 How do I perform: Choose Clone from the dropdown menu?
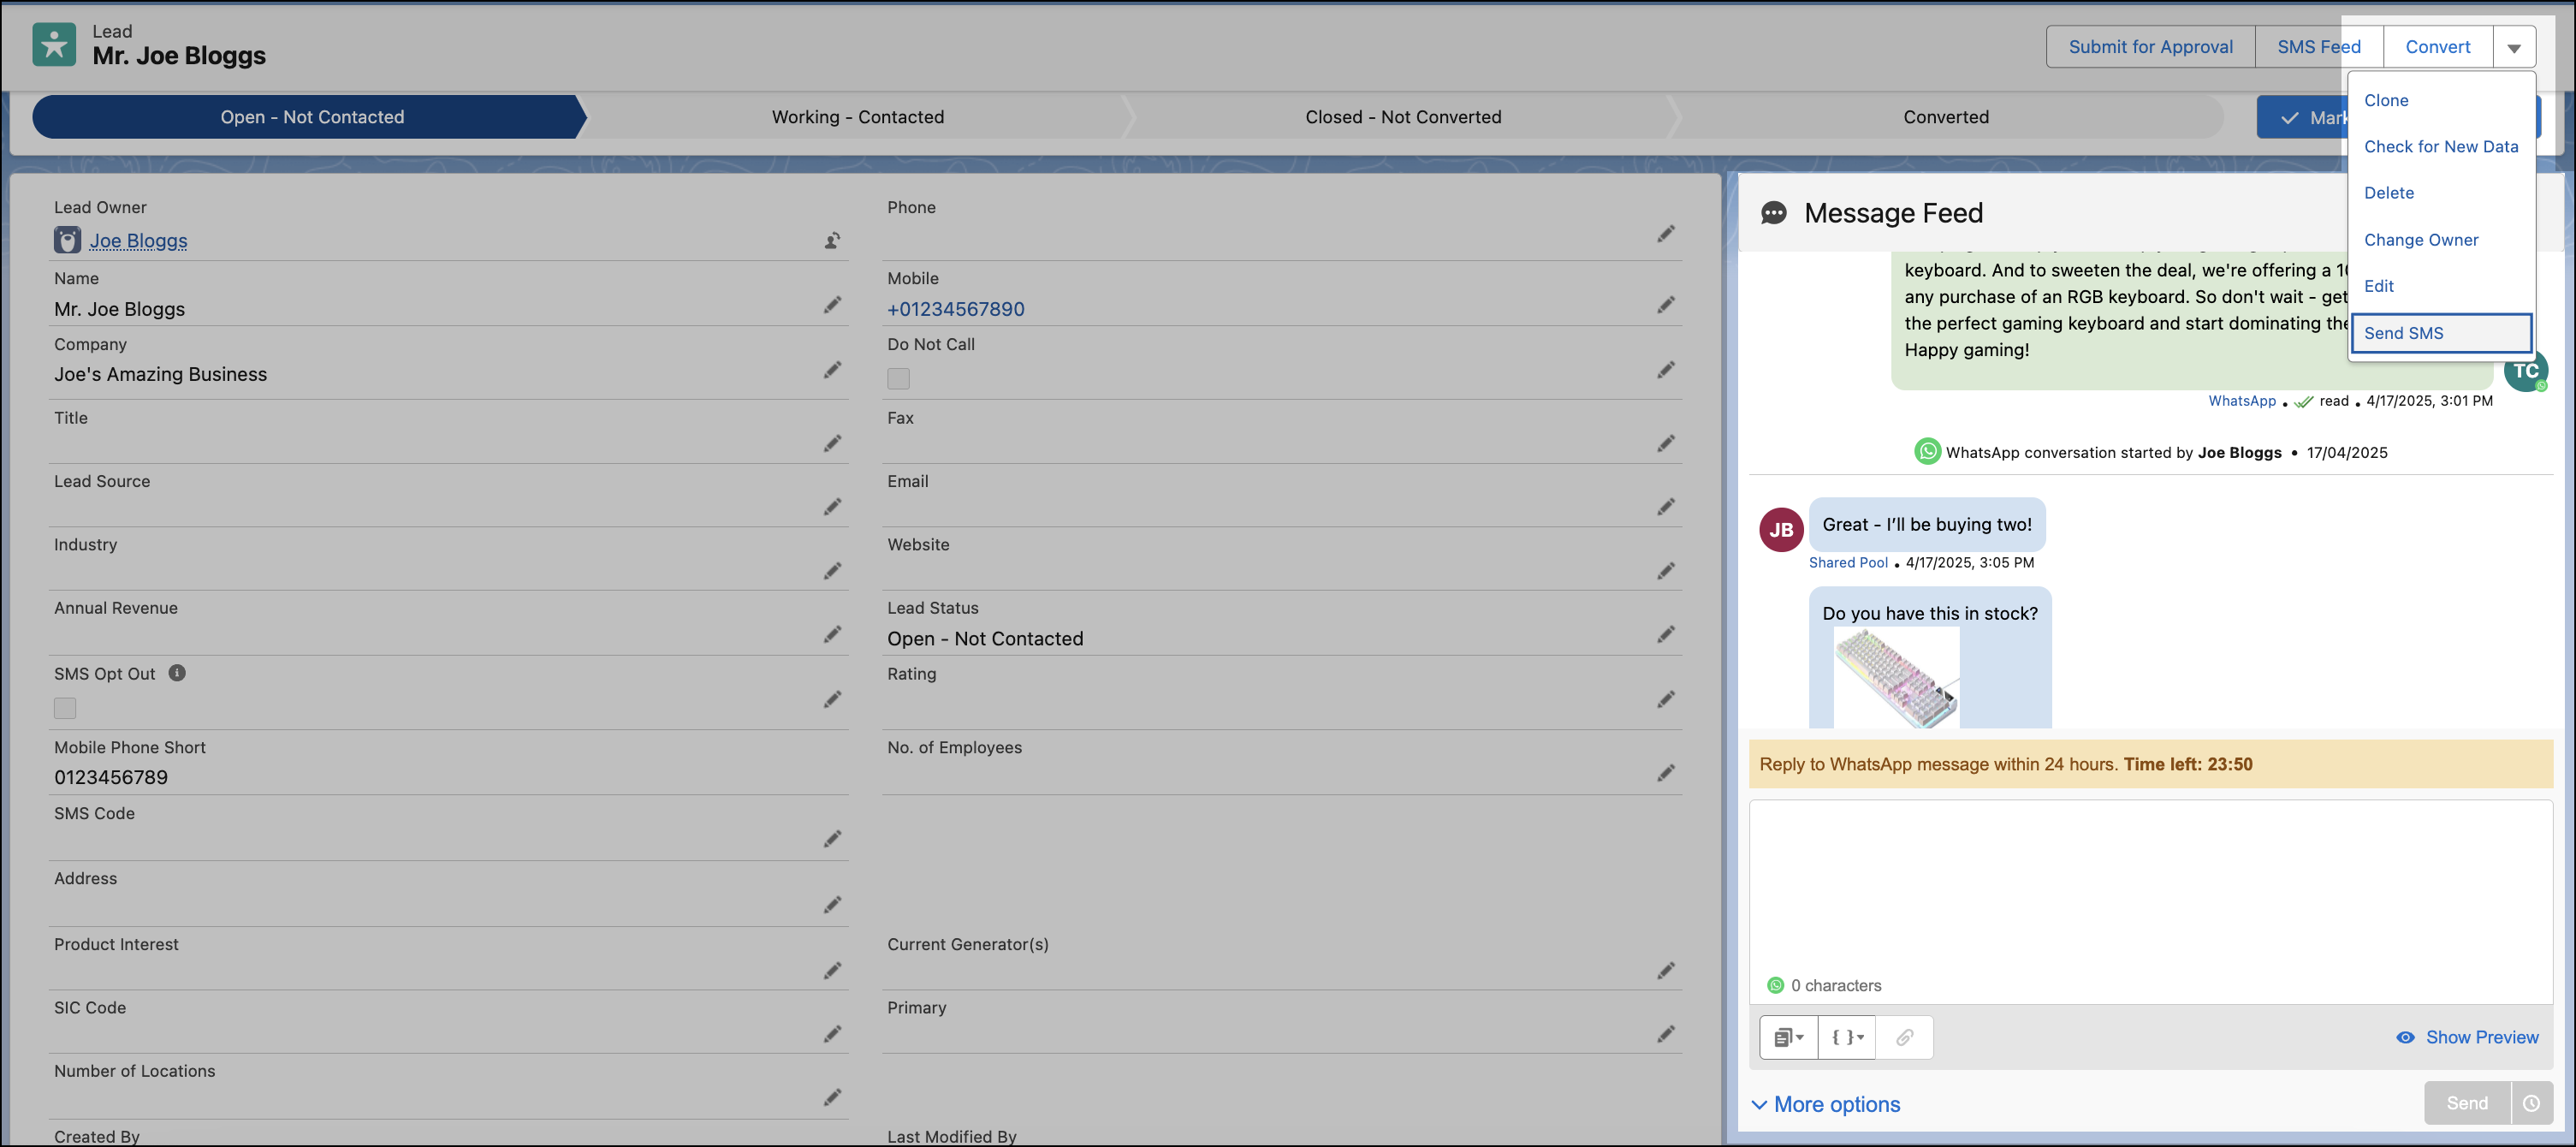(x=2387, y=100)
